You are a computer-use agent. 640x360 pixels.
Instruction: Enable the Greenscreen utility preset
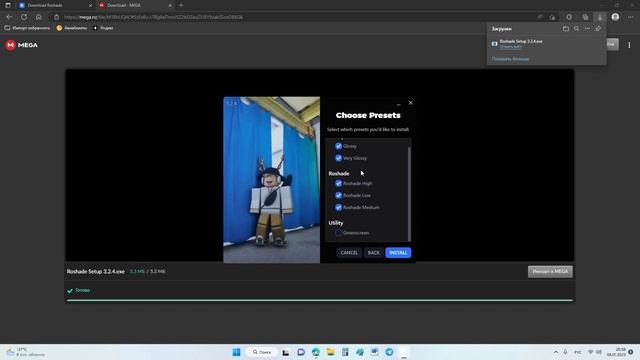click(338, 233)
